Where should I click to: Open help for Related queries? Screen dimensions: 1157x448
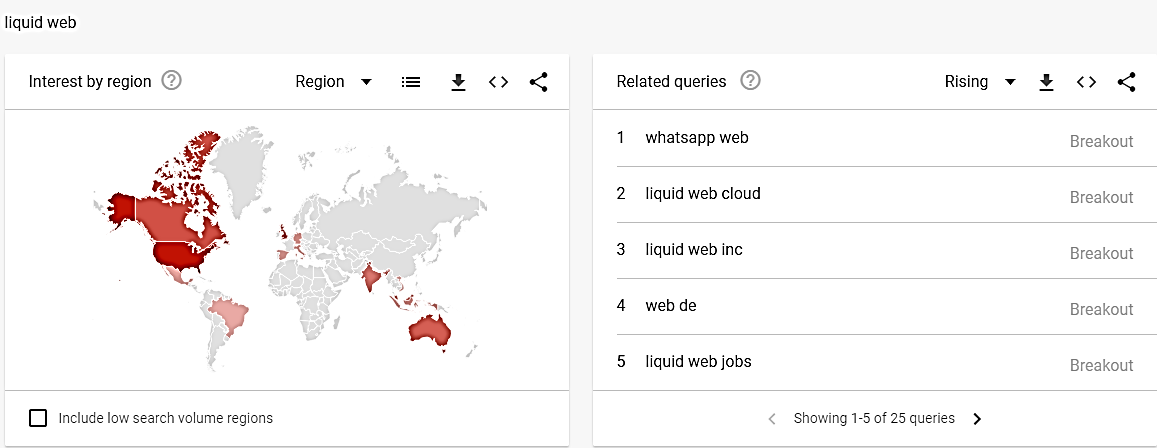(x=750, y=81)
